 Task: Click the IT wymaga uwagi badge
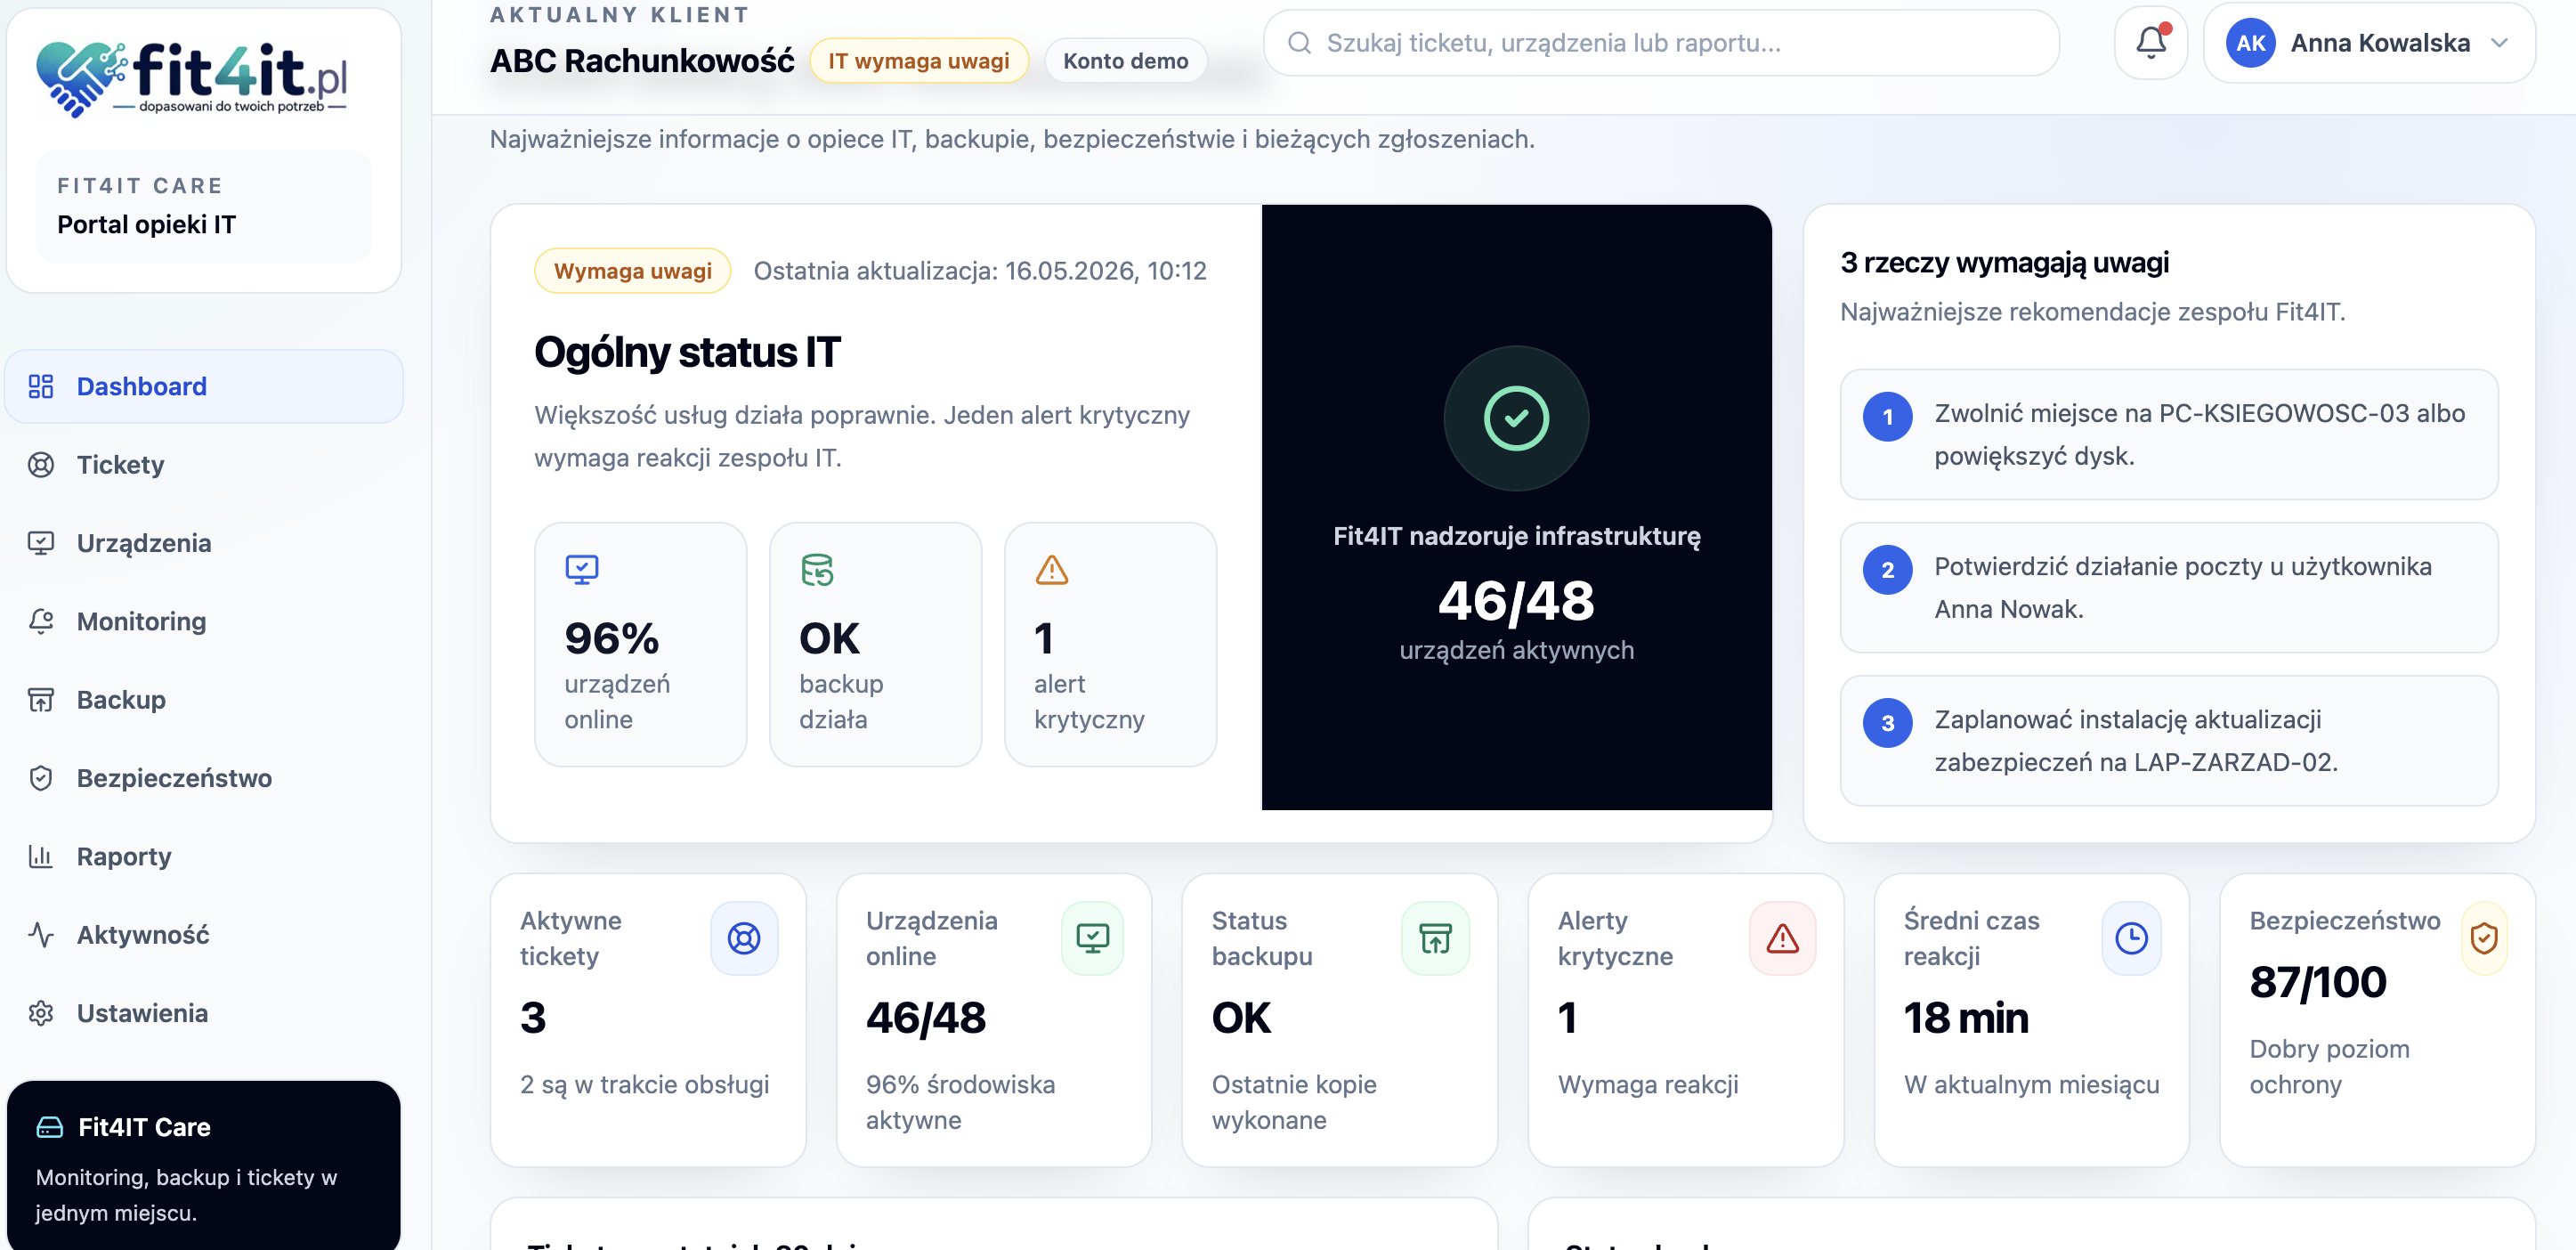tap(918, 61)
